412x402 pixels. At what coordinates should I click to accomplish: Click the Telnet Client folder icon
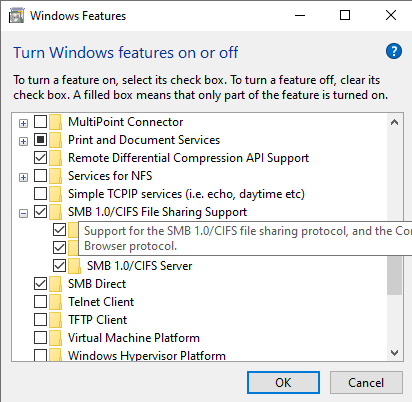[x=55, y=302]
